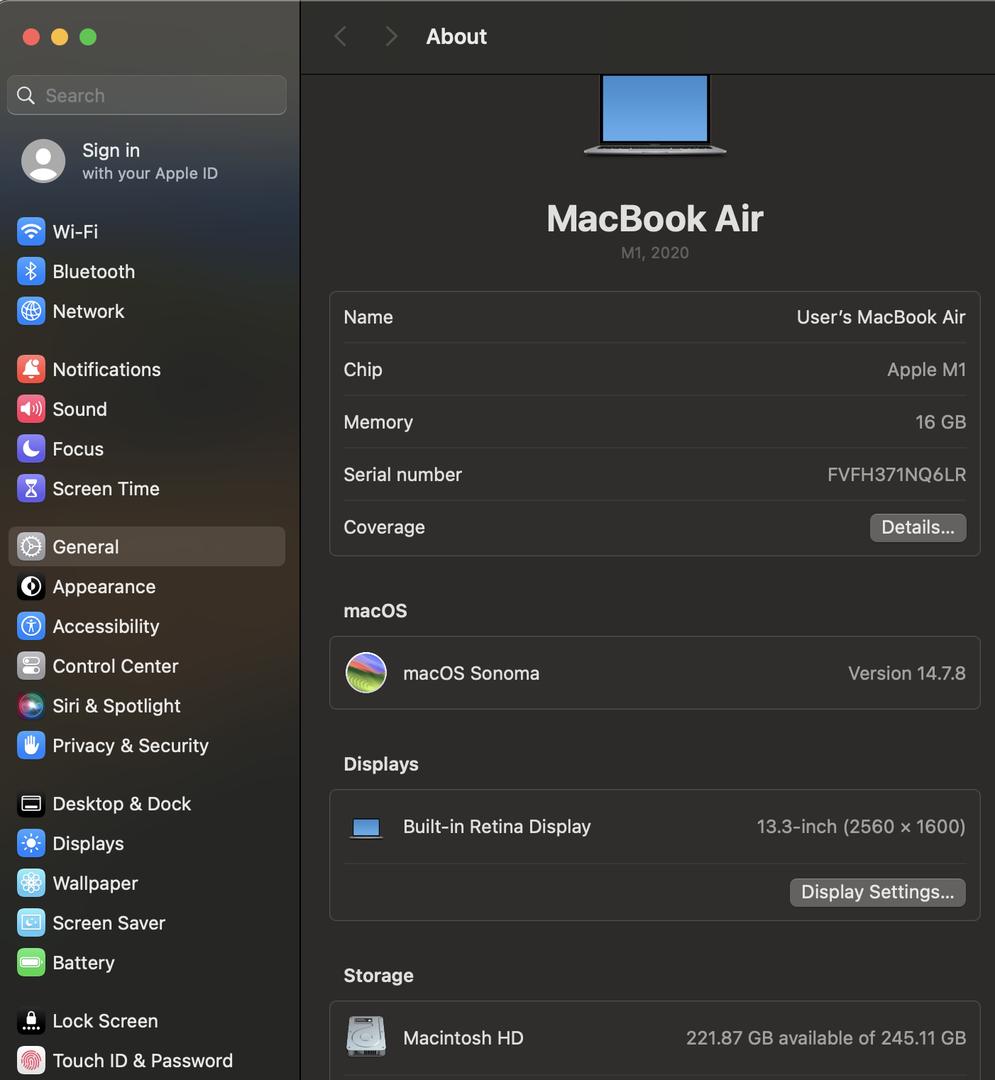Viewport: 995px width, 1080px height.
Task: Open the Network globe icon
Action: [31, 311]
